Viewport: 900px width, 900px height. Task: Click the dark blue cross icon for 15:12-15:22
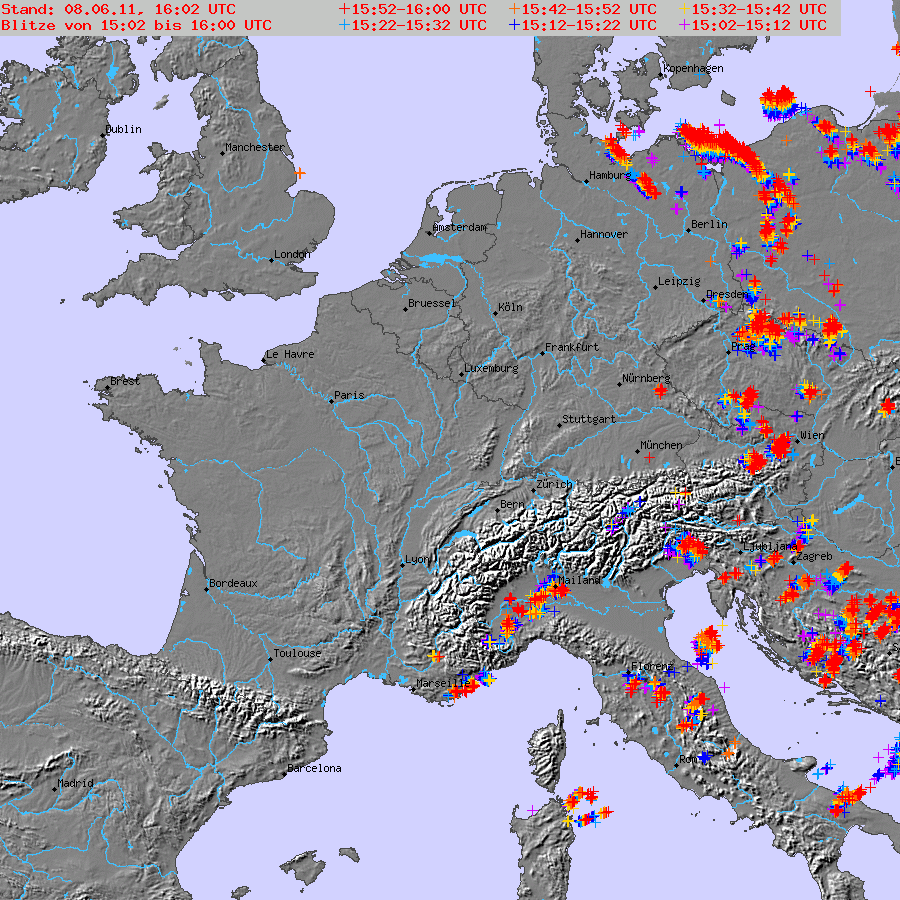pyautogui.click(x=515, y=25)
